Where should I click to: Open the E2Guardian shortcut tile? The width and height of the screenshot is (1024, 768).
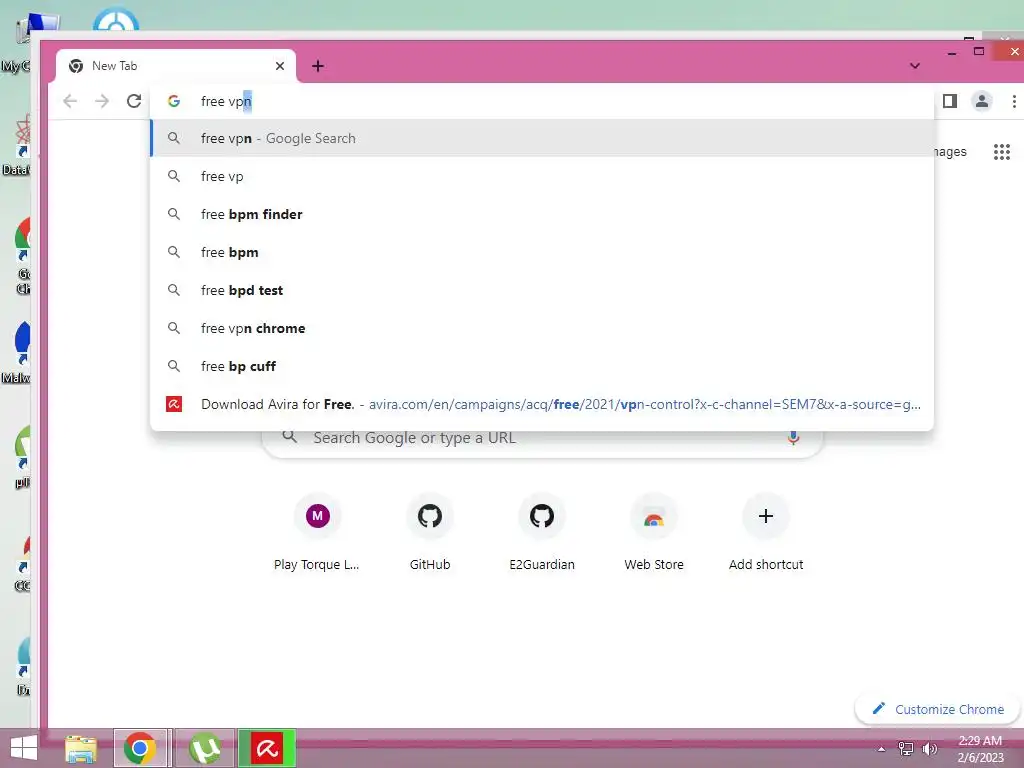point(542,534)
